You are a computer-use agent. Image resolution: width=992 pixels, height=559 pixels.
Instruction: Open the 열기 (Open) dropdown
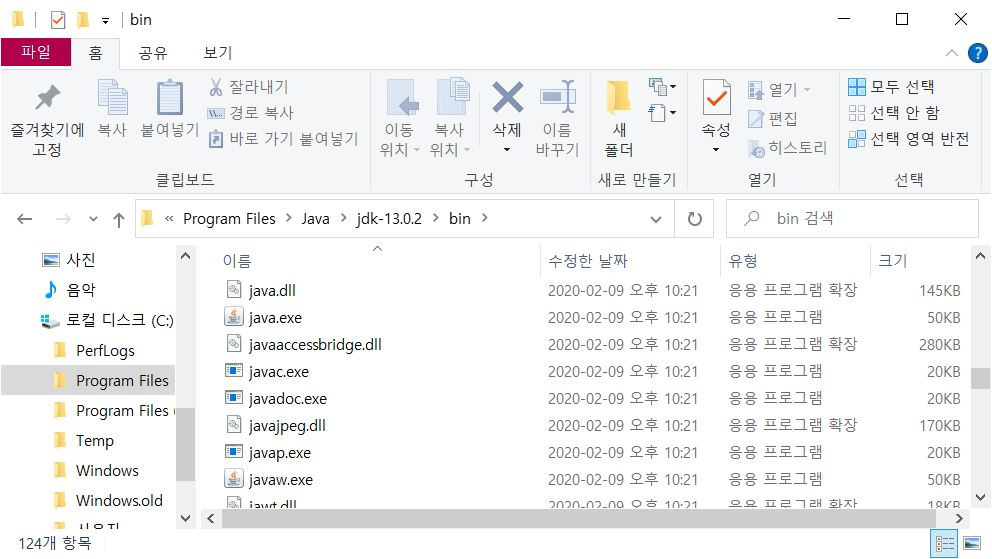pyautogui.click(x=807, y=90)
